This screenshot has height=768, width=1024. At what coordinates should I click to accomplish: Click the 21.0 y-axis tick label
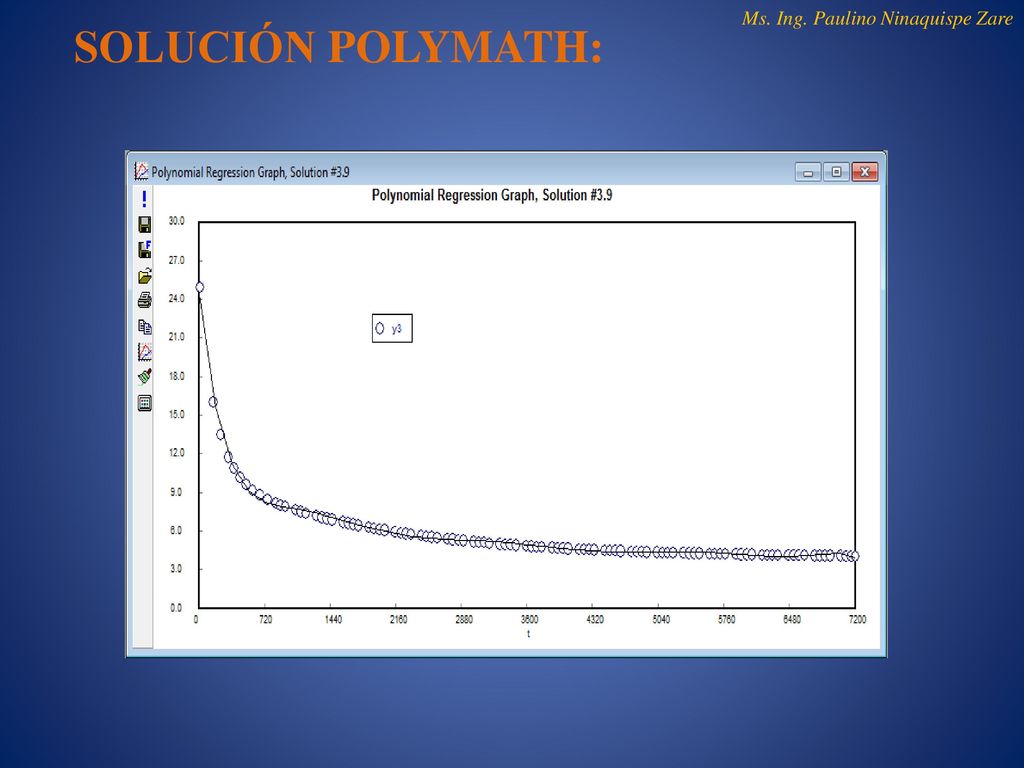click(177, 337)
